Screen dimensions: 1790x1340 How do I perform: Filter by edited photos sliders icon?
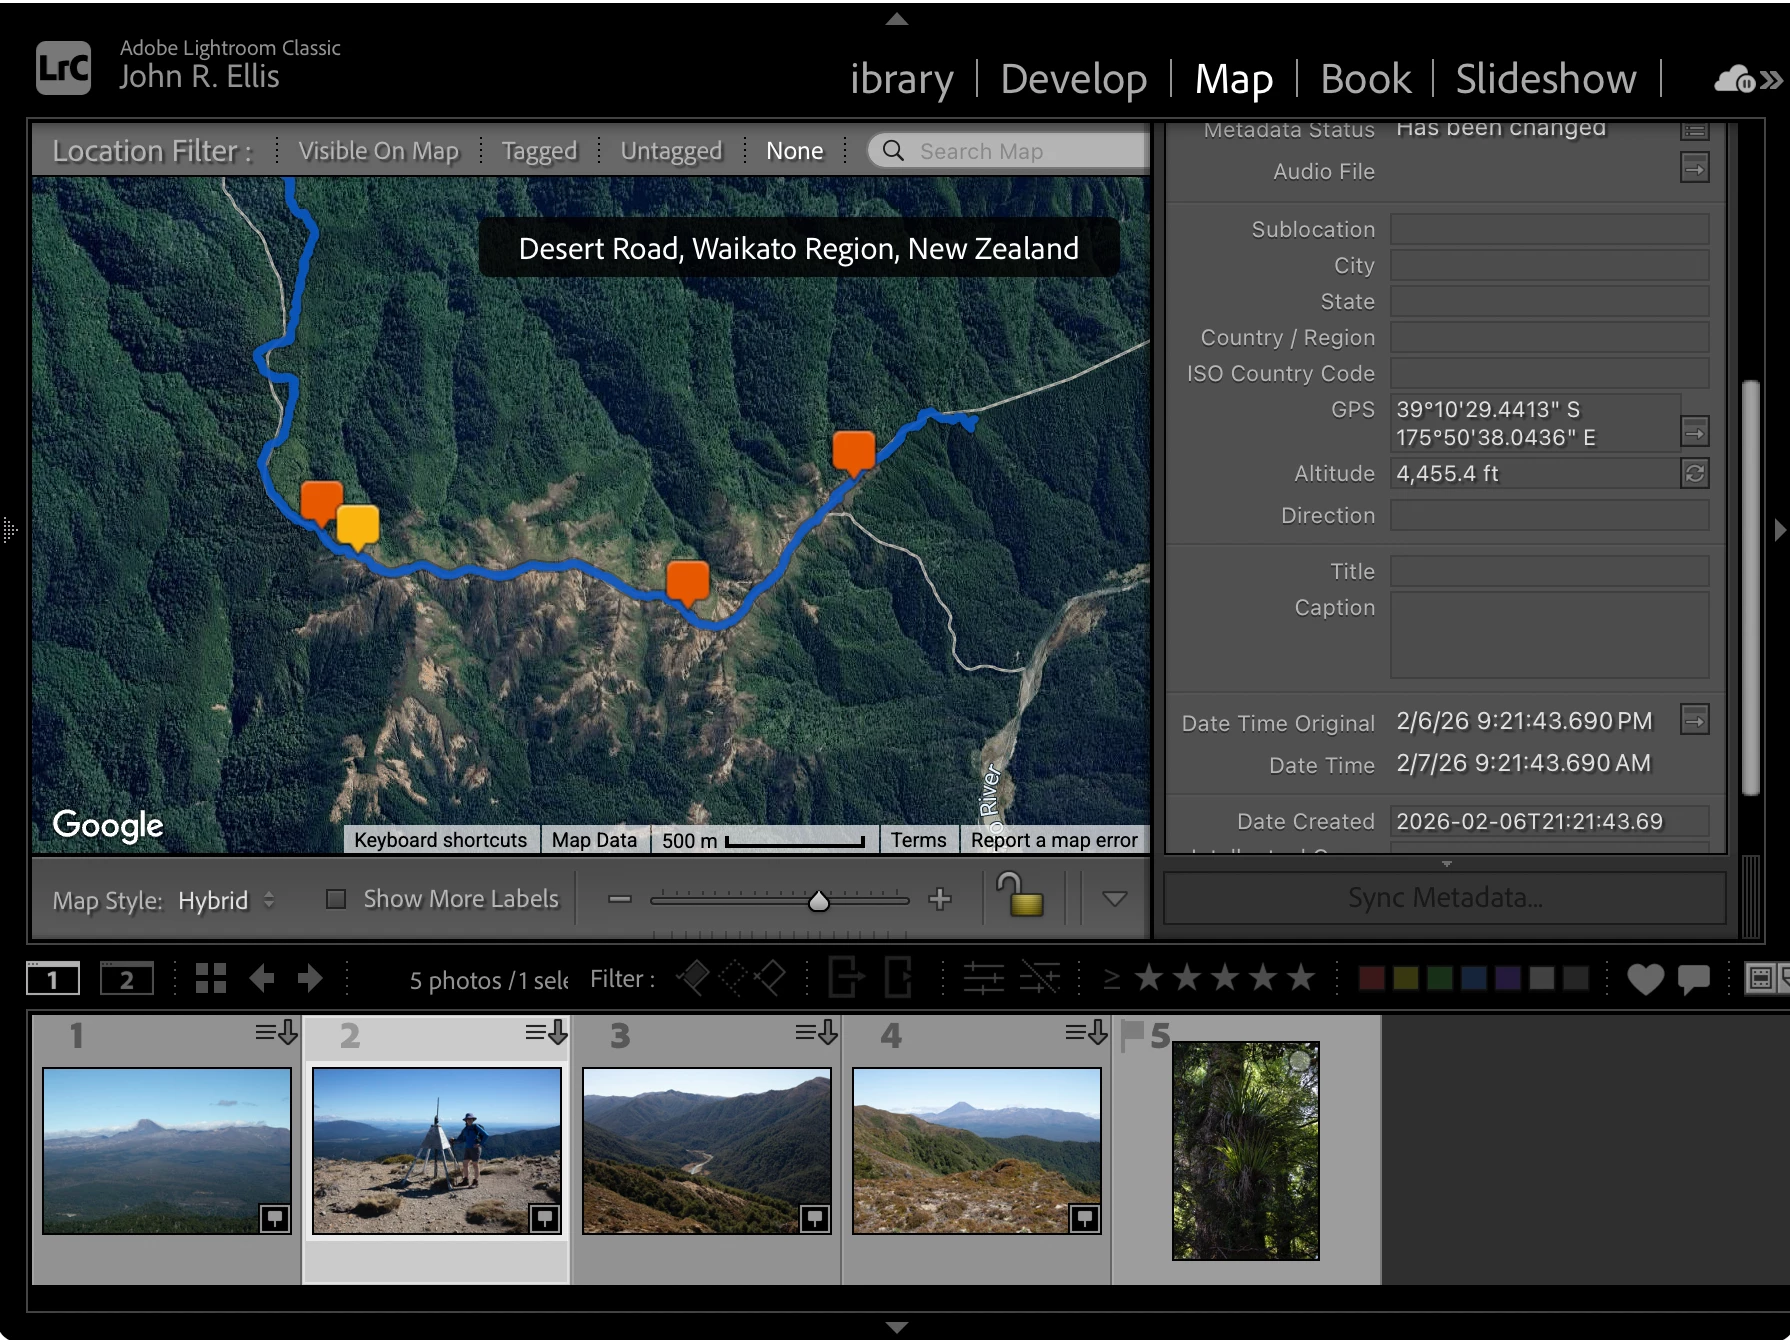(983, 978)
